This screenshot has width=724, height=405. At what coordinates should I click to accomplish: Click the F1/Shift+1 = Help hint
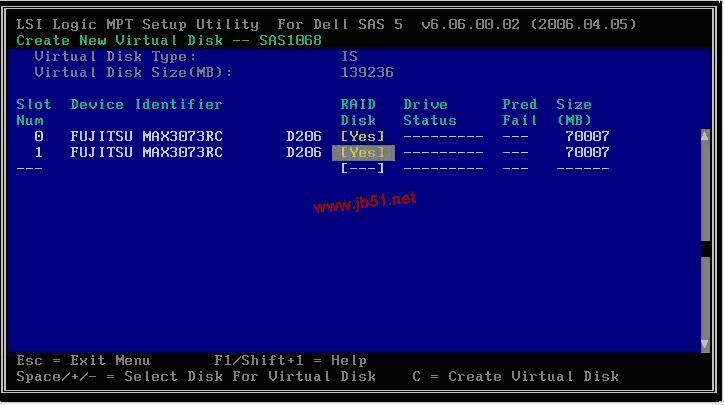tap(290, 360)
